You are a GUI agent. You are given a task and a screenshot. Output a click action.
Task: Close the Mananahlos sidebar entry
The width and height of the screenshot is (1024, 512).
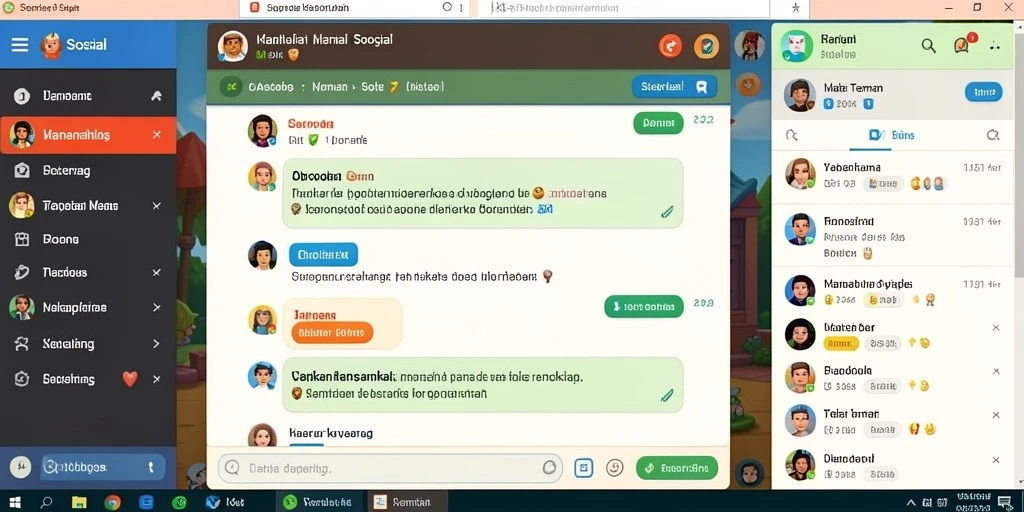click(157, 135)
